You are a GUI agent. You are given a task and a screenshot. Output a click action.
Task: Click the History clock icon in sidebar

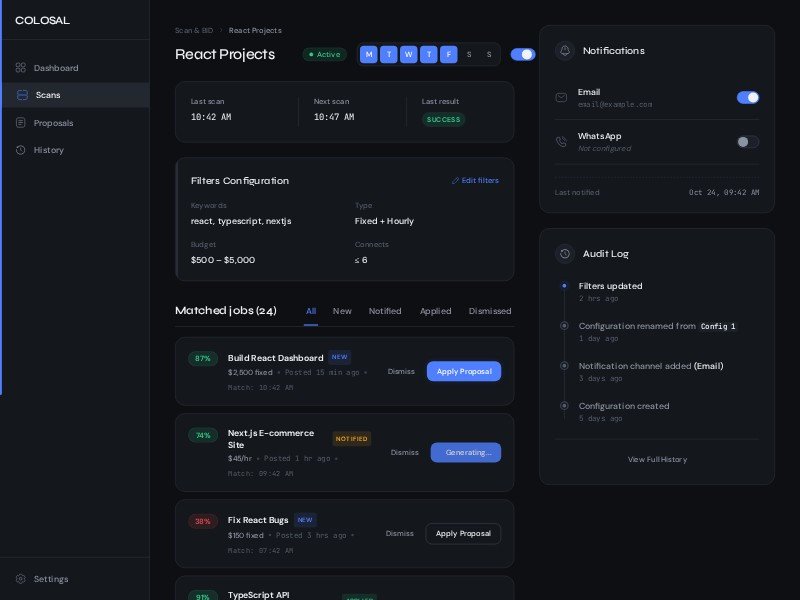point(20,150)
